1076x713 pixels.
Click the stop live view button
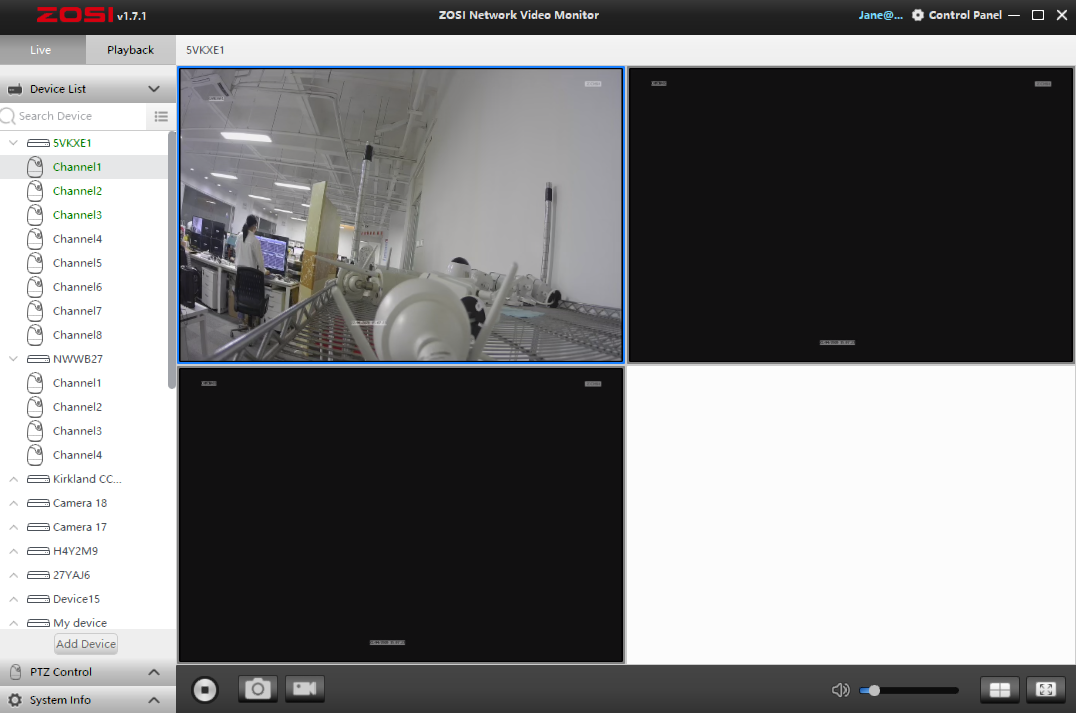tap(205, 689)
